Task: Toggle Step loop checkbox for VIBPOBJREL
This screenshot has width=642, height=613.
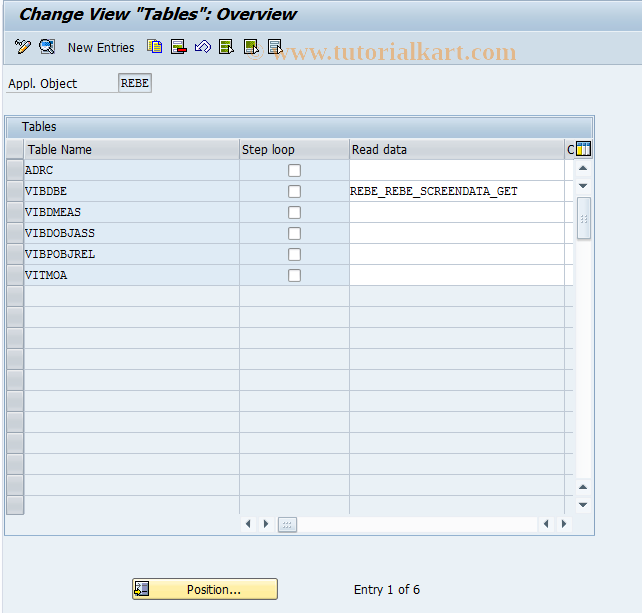Action: [294, 254]
